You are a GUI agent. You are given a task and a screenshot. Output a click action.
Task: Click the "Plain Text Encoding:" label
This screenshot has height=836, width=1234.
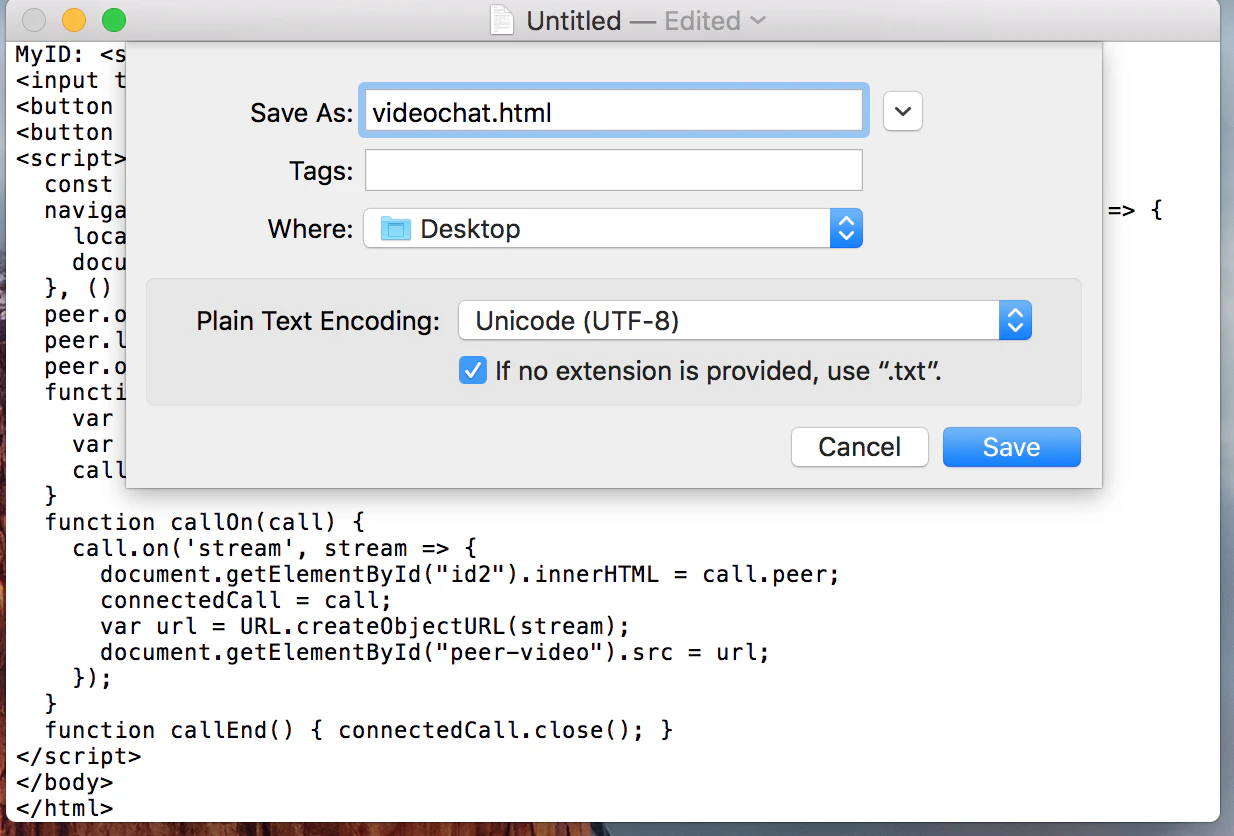(318, 321)
